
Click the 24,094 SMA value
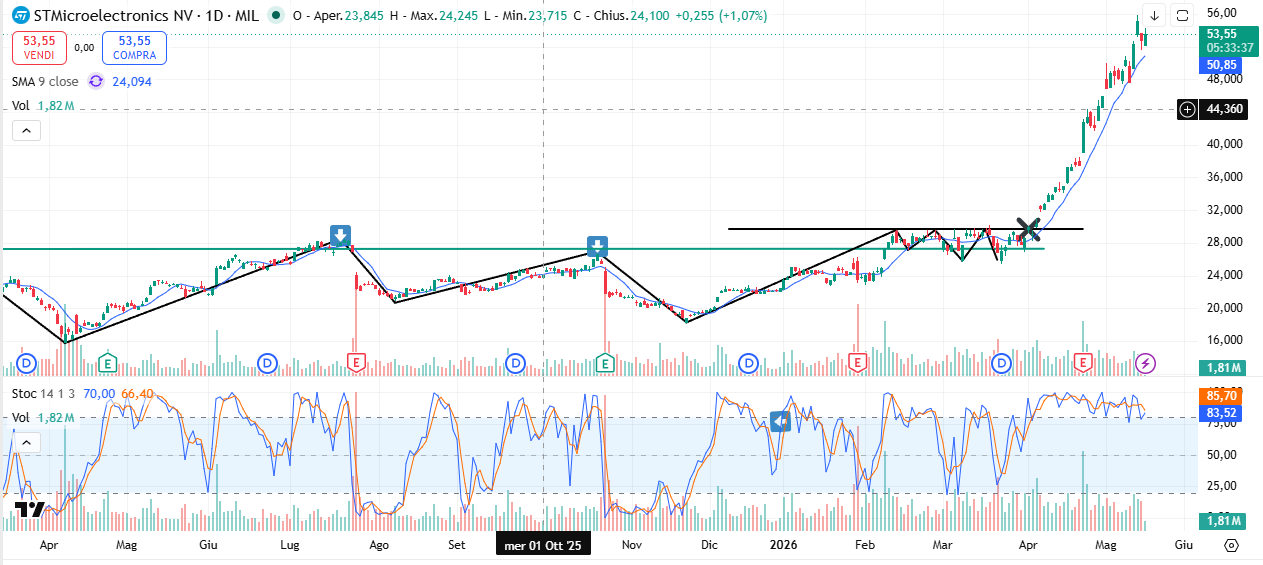tap(130, 82)
